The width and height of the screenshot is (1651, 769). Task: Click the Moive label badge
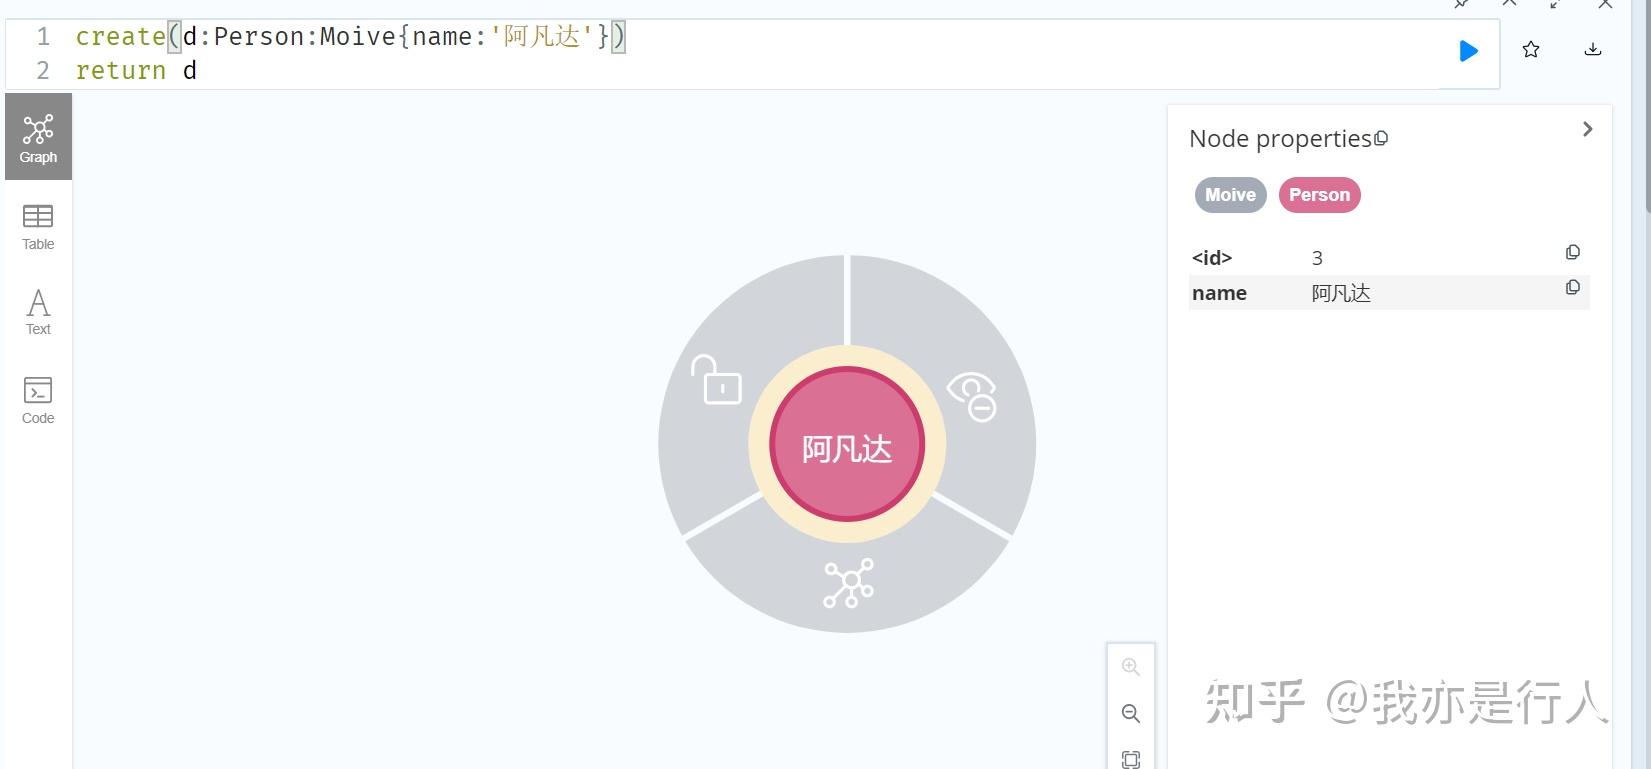click(1230, 195)
